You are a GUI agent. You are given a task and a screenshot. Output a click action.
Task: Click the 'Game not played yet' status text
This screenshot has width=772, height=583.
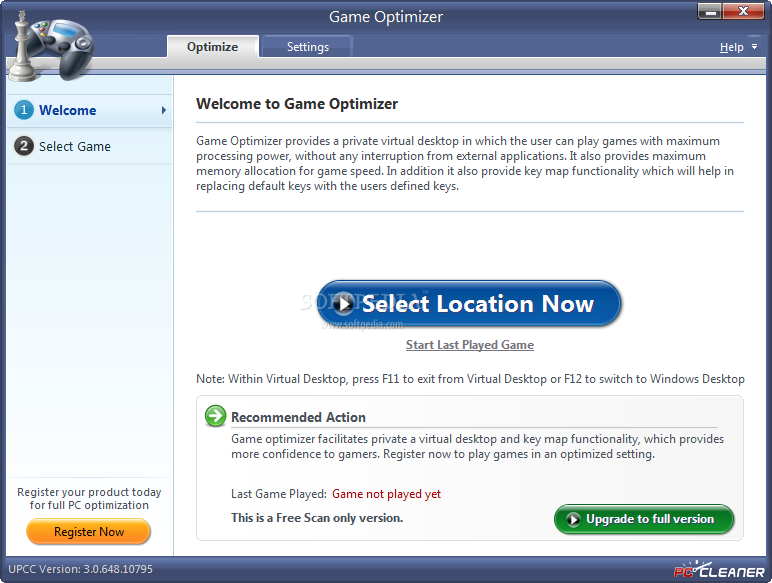[x=386, y=494]
